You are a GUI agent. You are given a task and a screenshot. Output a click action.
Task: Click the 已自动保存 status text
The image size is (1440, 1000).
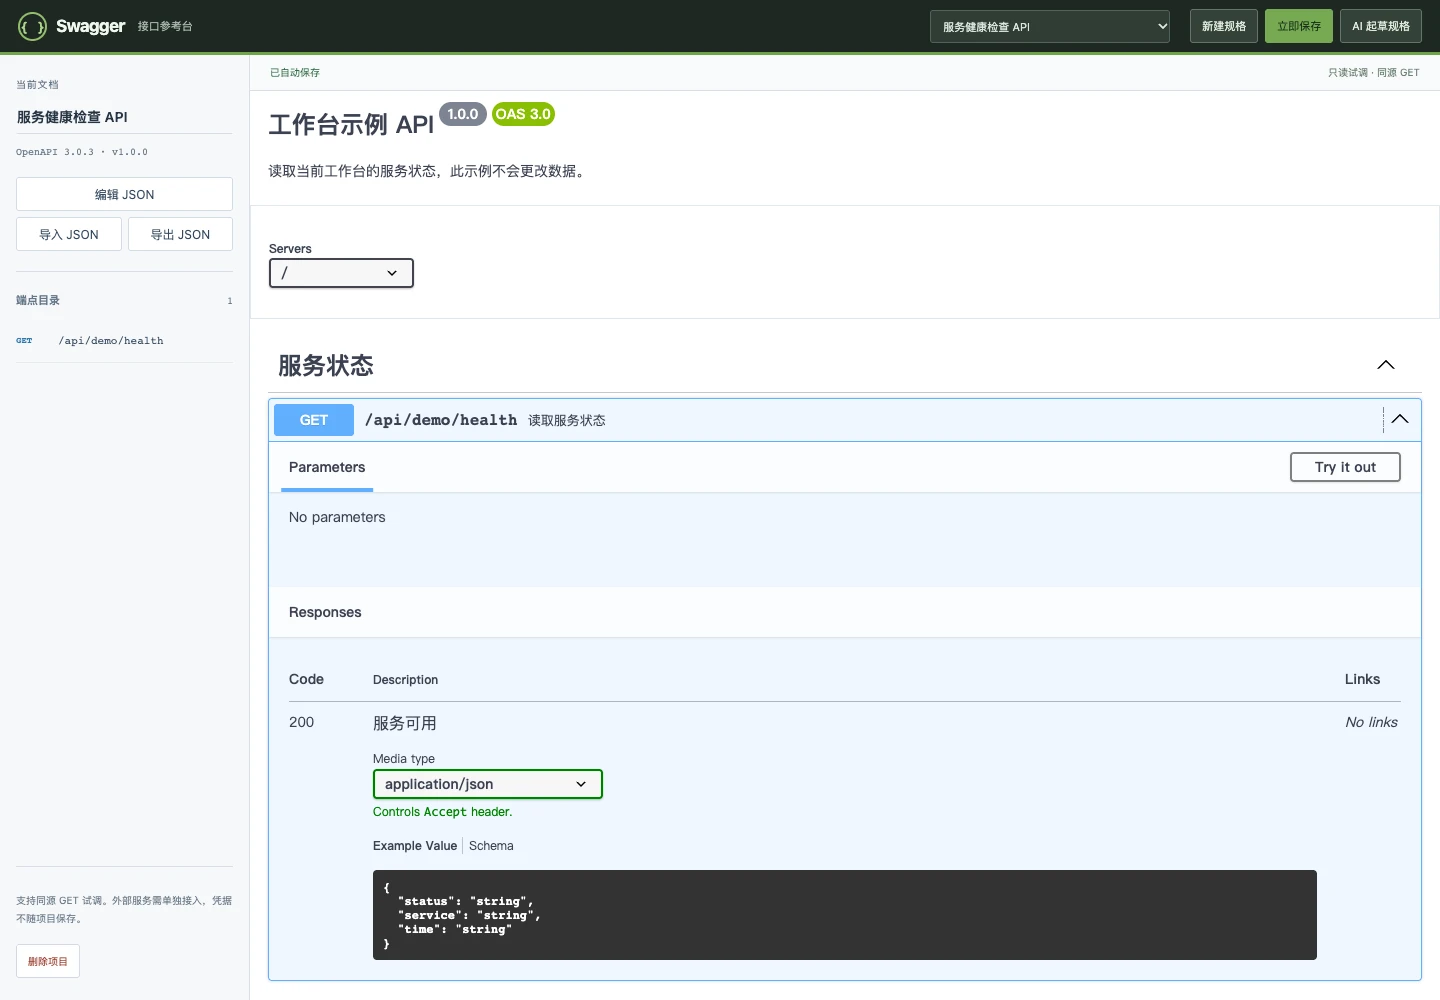(295, 73)
